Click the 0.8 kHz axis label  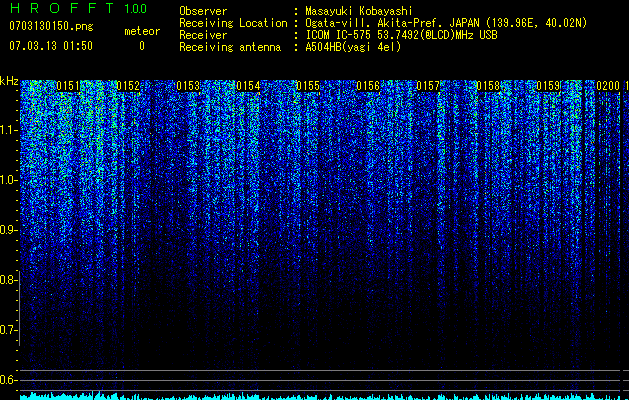8,280
